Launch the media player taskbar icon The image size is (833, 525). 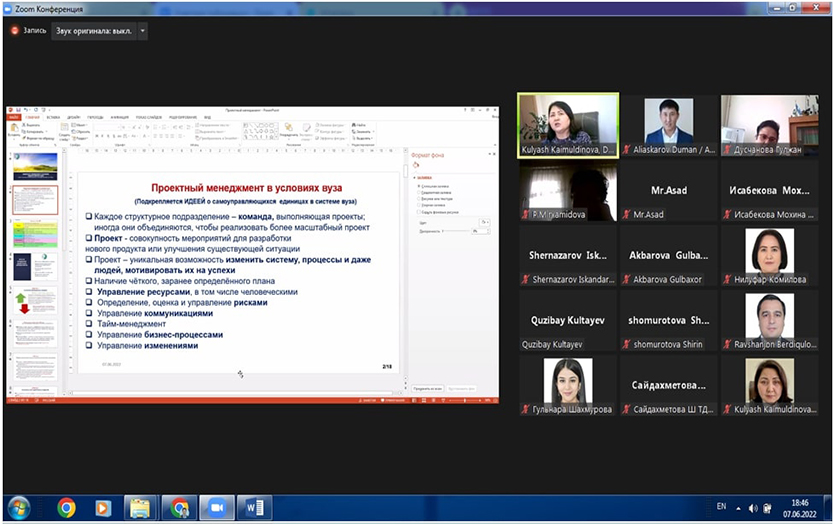point(103,508)
